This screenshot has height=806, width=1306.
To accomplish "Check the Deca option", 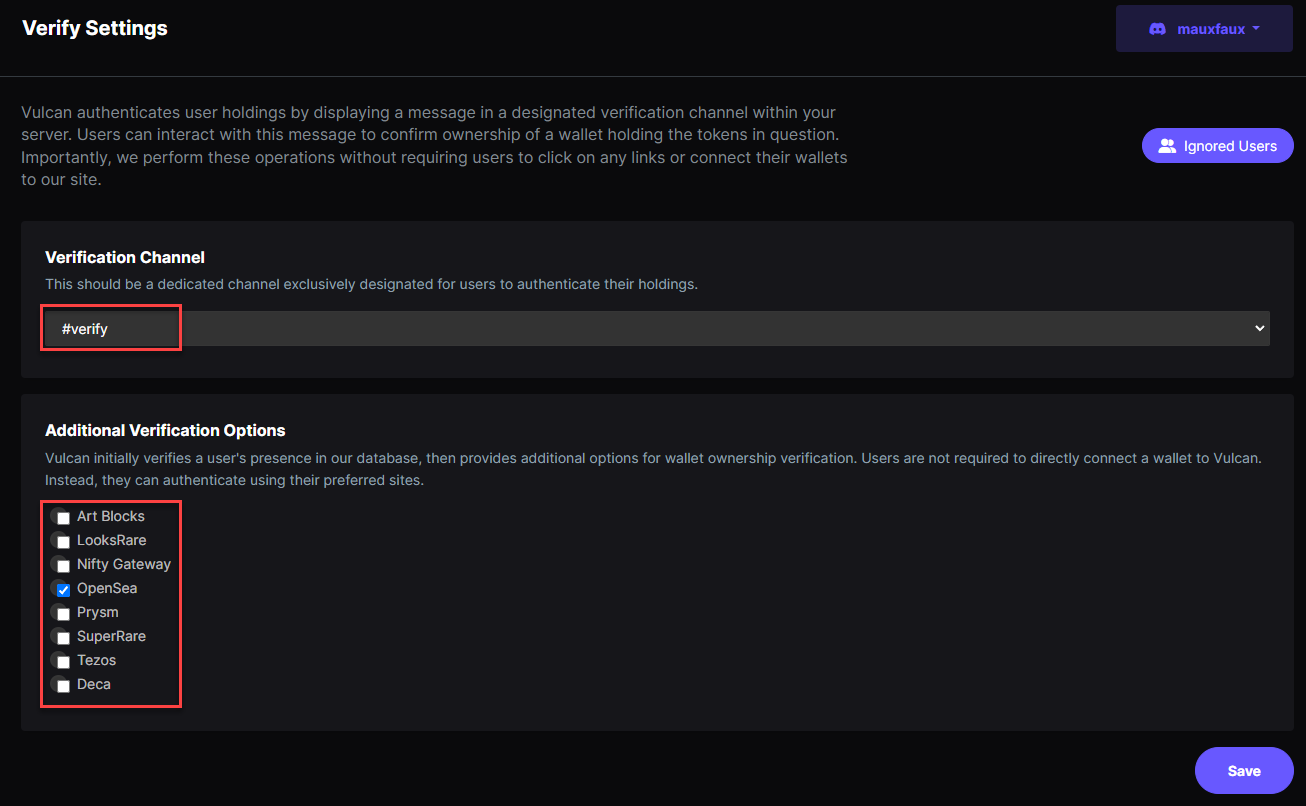I will pos(63,686).
